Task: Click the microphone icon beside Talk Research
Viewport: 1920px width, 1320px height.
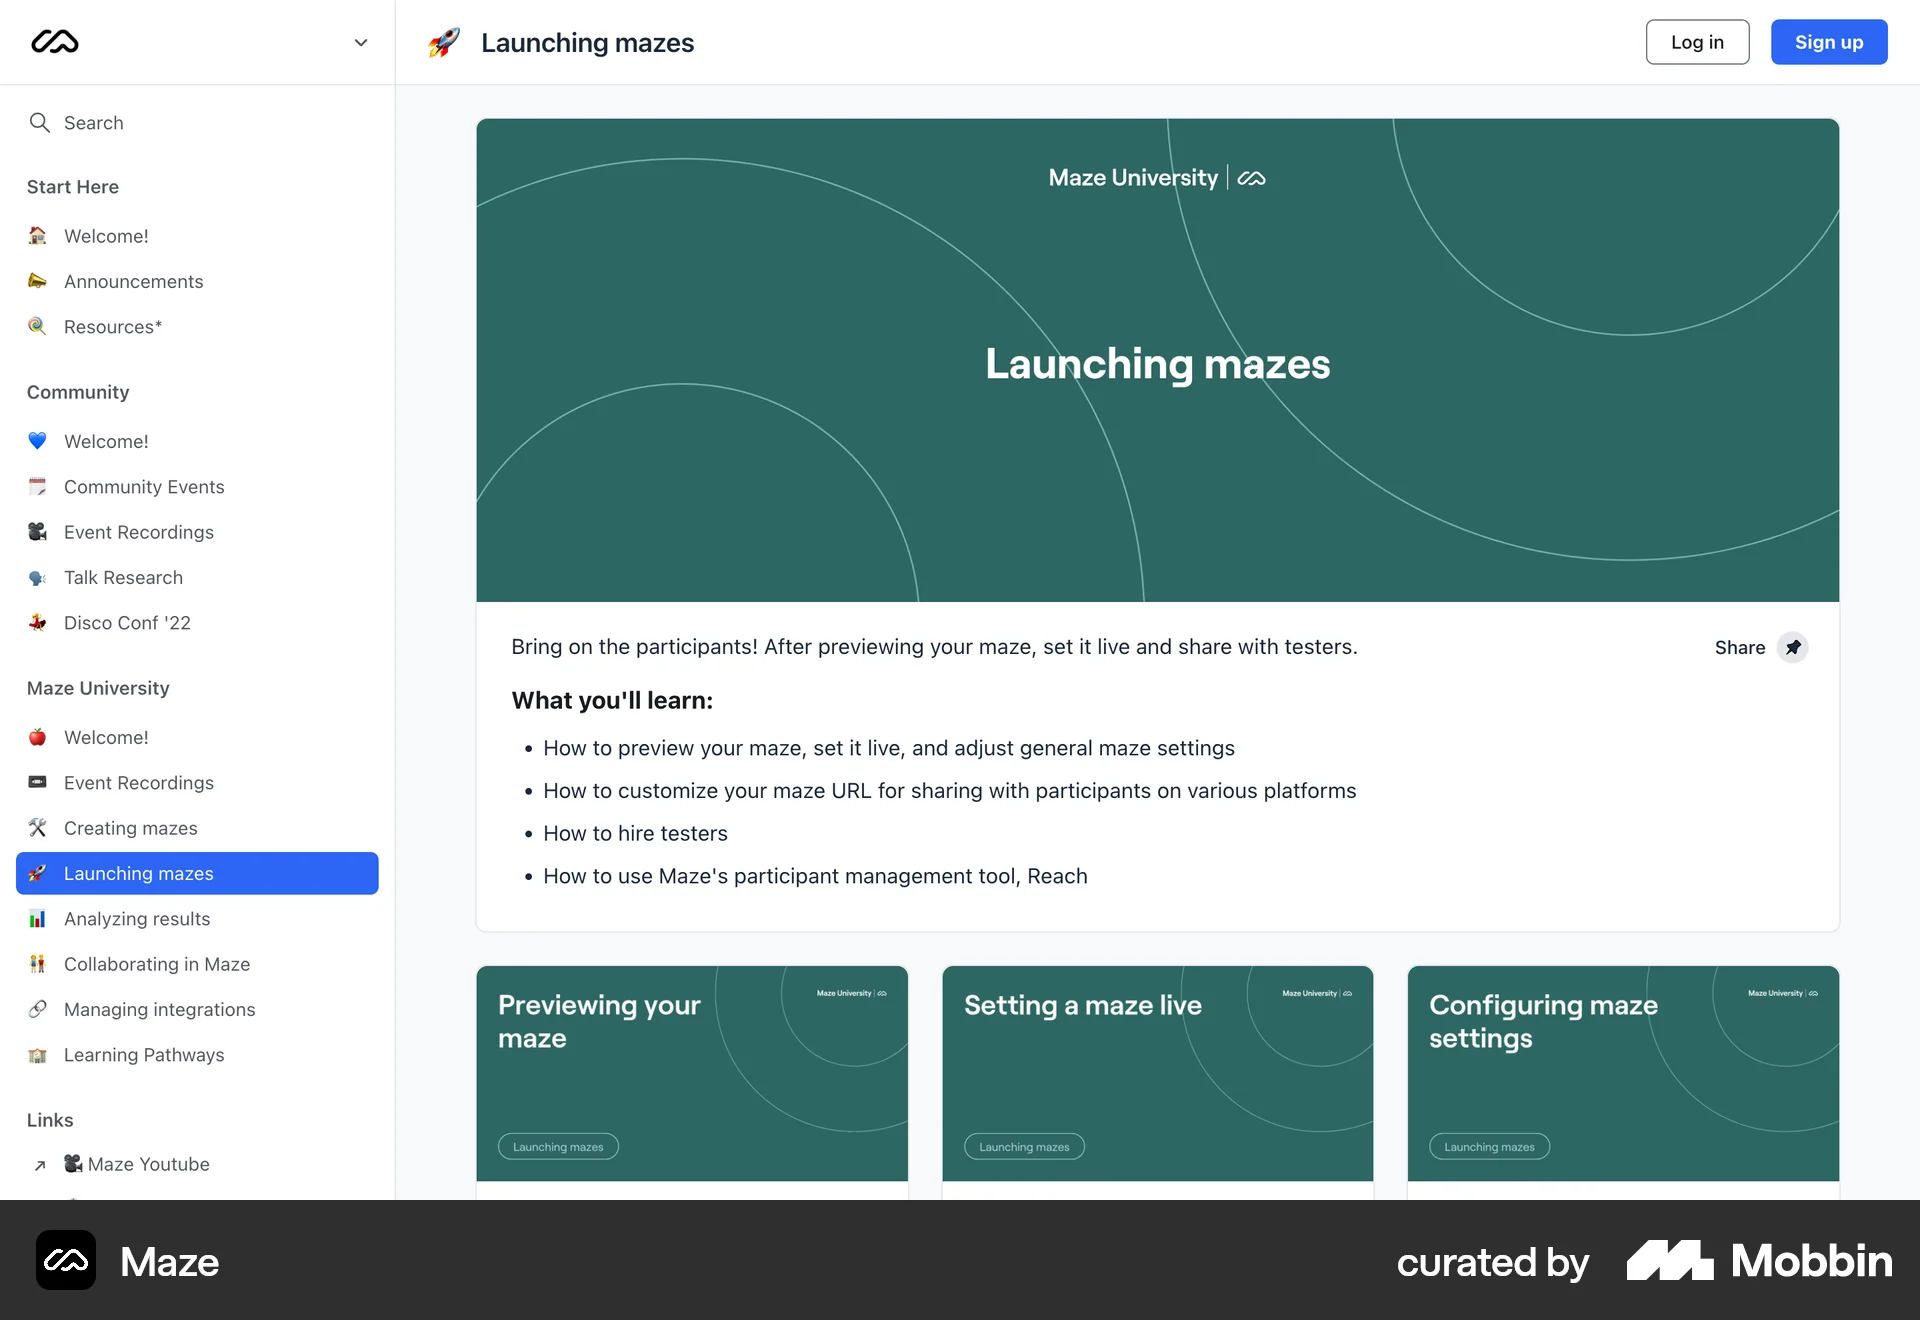Action: [37, 577]
